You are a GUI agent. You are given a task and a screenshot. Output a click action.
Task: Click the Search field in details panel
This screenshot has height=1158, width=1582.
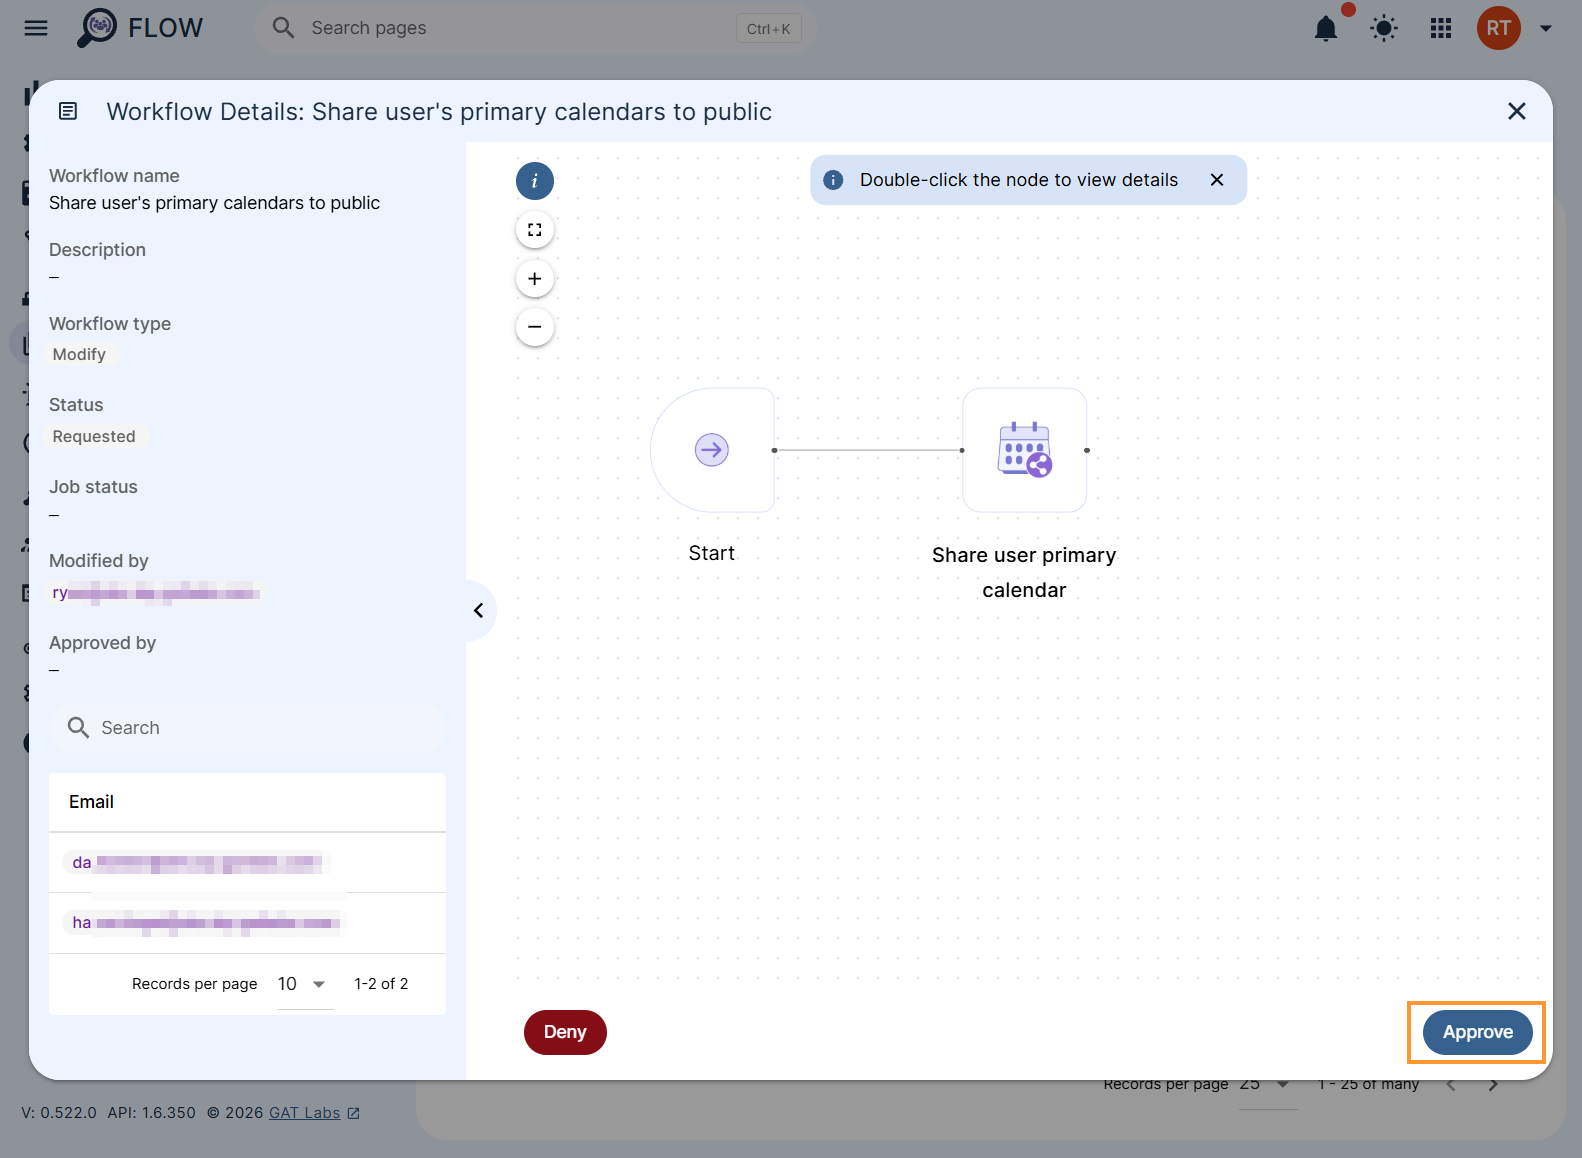pos(247,728)
